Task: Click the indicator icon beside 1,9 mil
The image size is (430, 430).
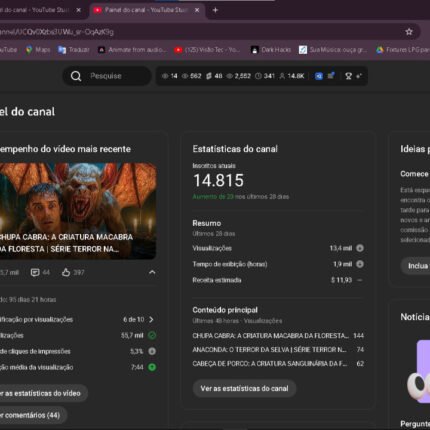Action: point(360,264)
